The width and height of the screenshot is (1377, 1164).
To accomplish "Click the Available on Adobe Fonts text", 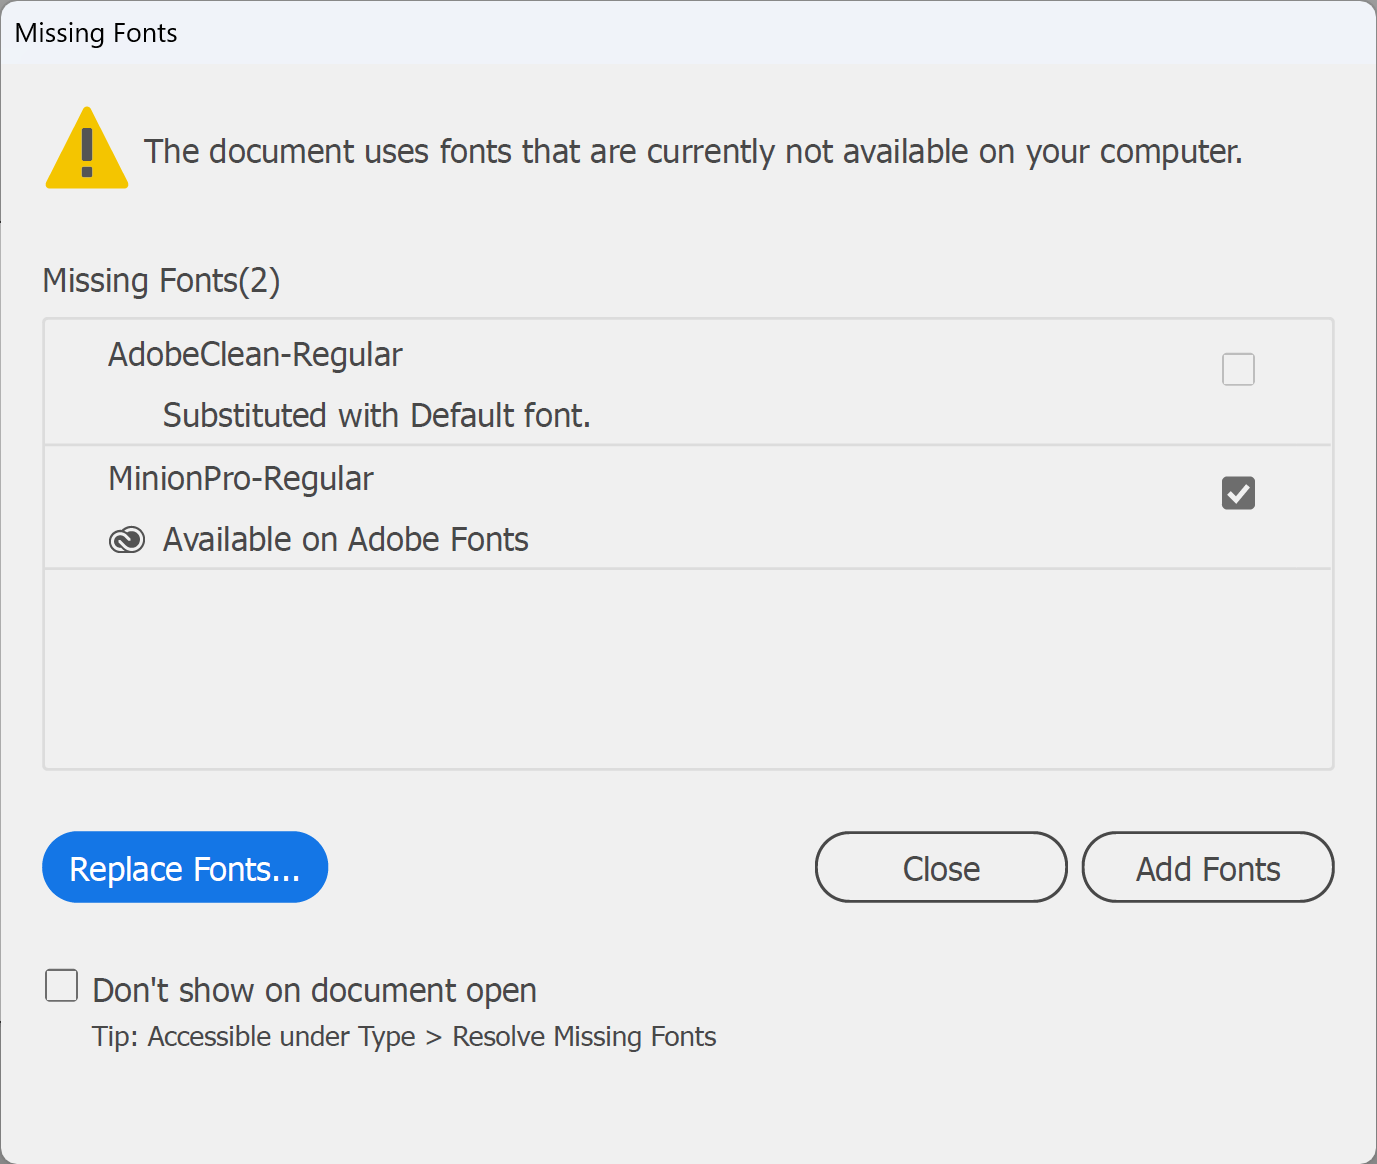I will (346, 540).
